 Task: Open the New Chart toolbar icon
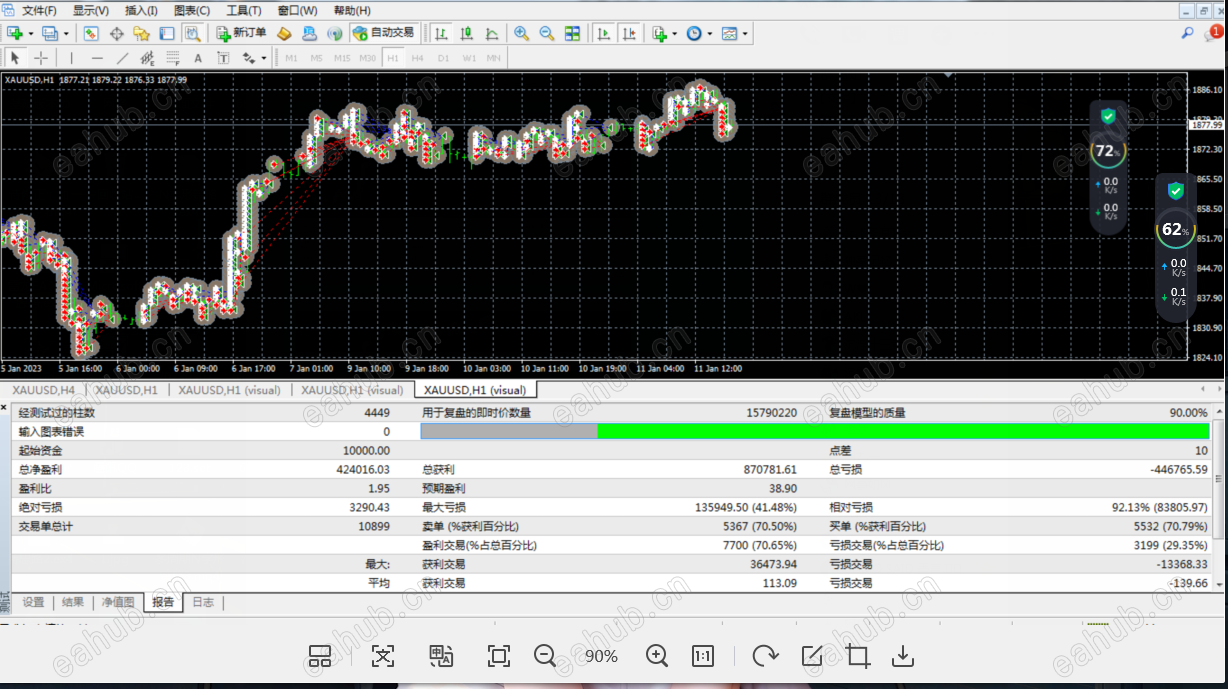[x=14, y=33]
